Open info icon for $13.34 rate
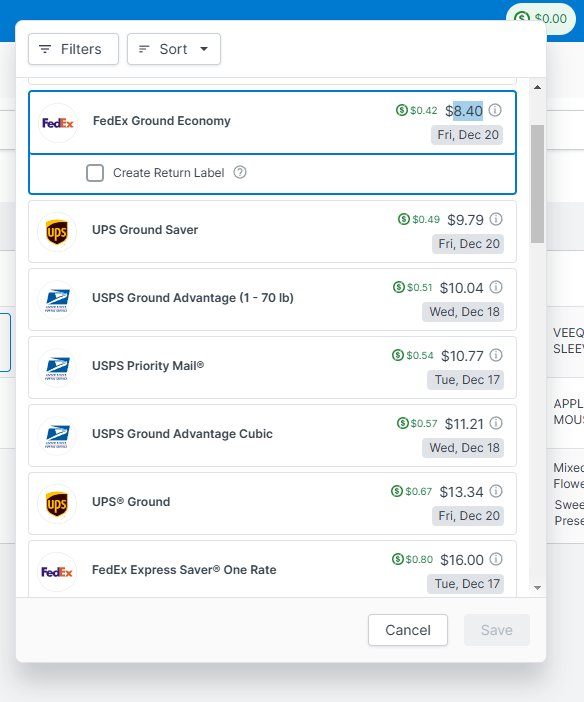The height and width of the screenshot is (702, 584). [x=496, y=492]
